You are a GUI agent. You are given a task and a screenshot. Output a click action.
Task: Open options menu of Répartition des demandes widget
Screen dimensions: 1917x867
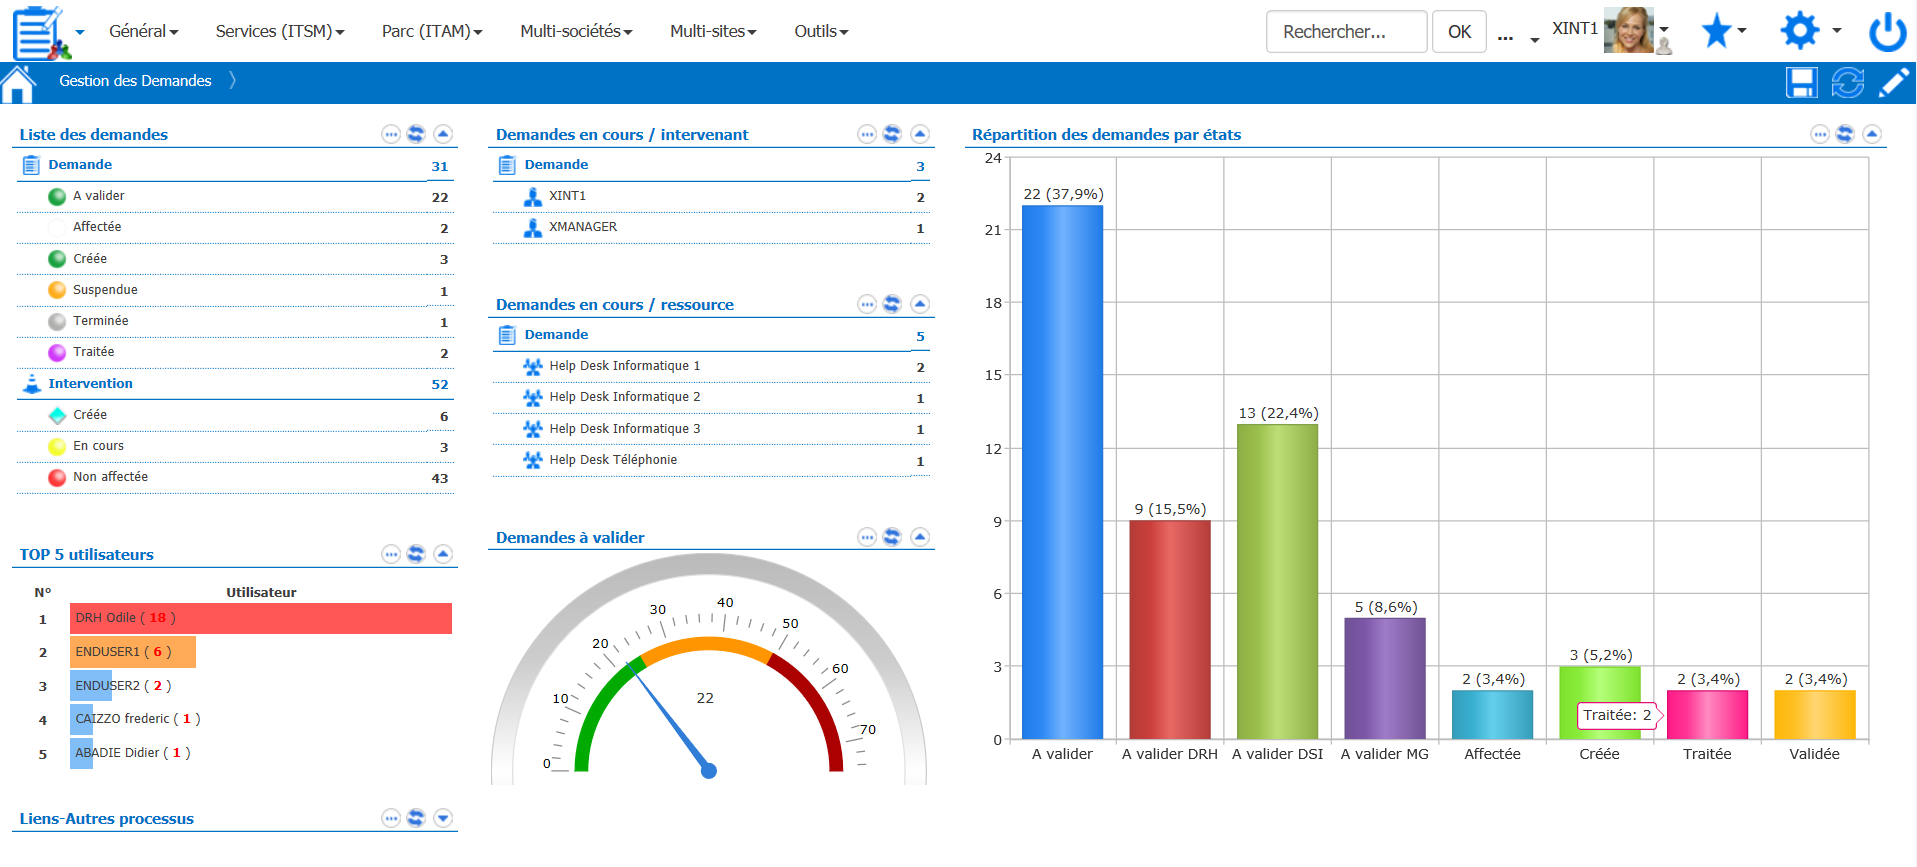click(x=1819, y=134)
